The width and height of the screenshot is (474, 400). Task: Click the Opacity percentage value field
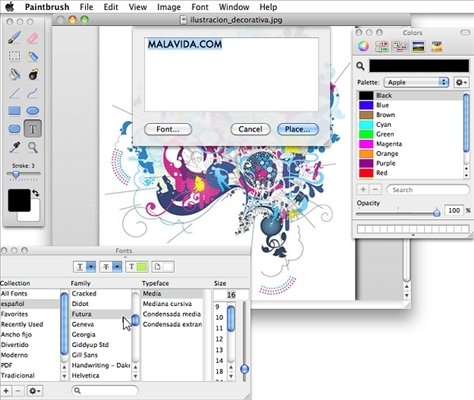tap(454, 210)
